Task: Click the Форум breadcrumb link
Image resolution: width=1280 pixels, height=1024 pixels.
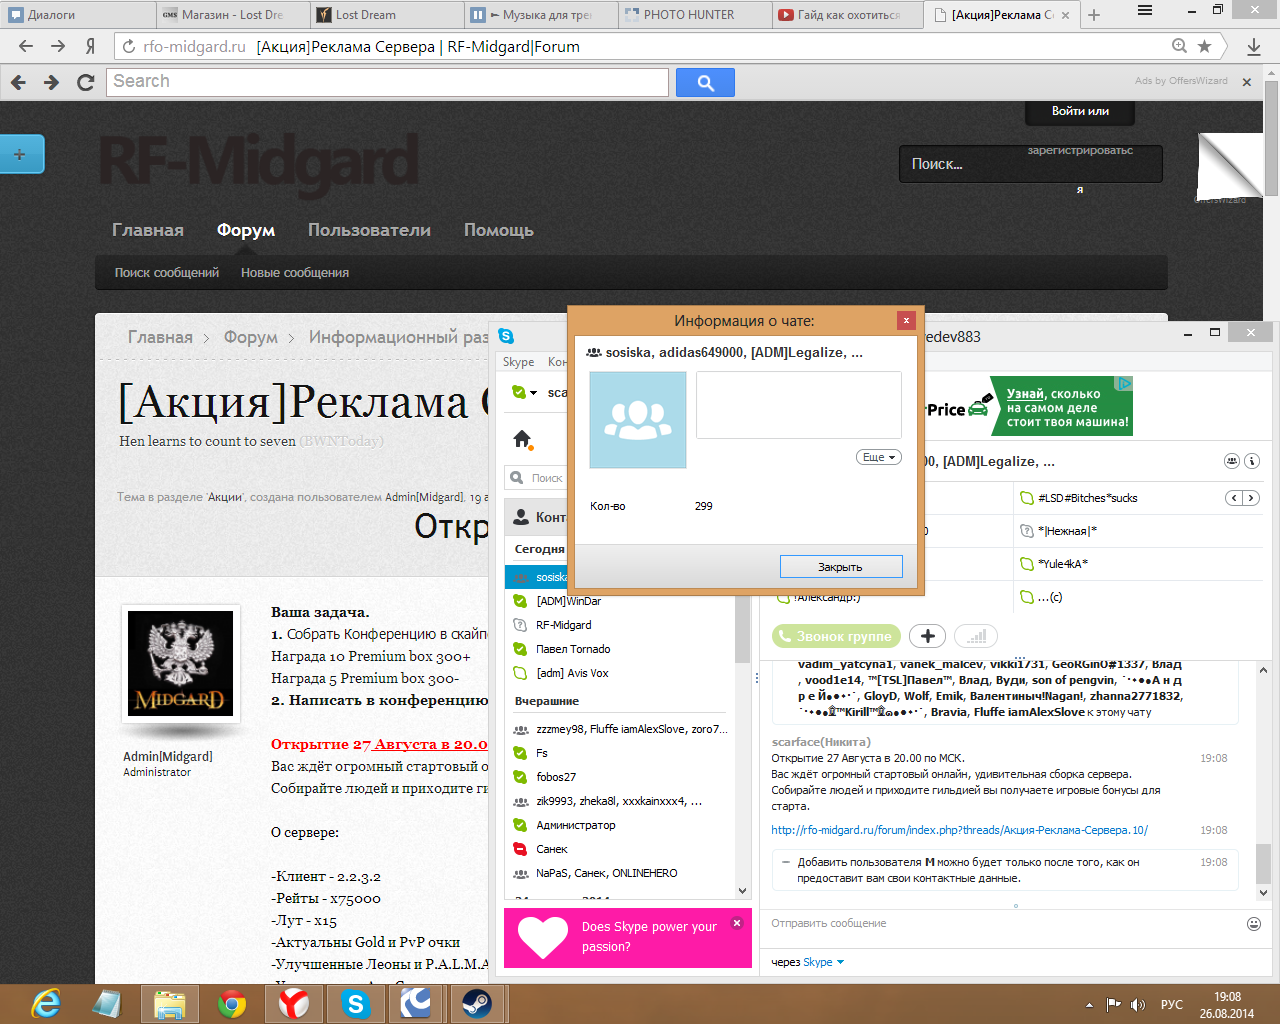Action: [x=251, y=337]
